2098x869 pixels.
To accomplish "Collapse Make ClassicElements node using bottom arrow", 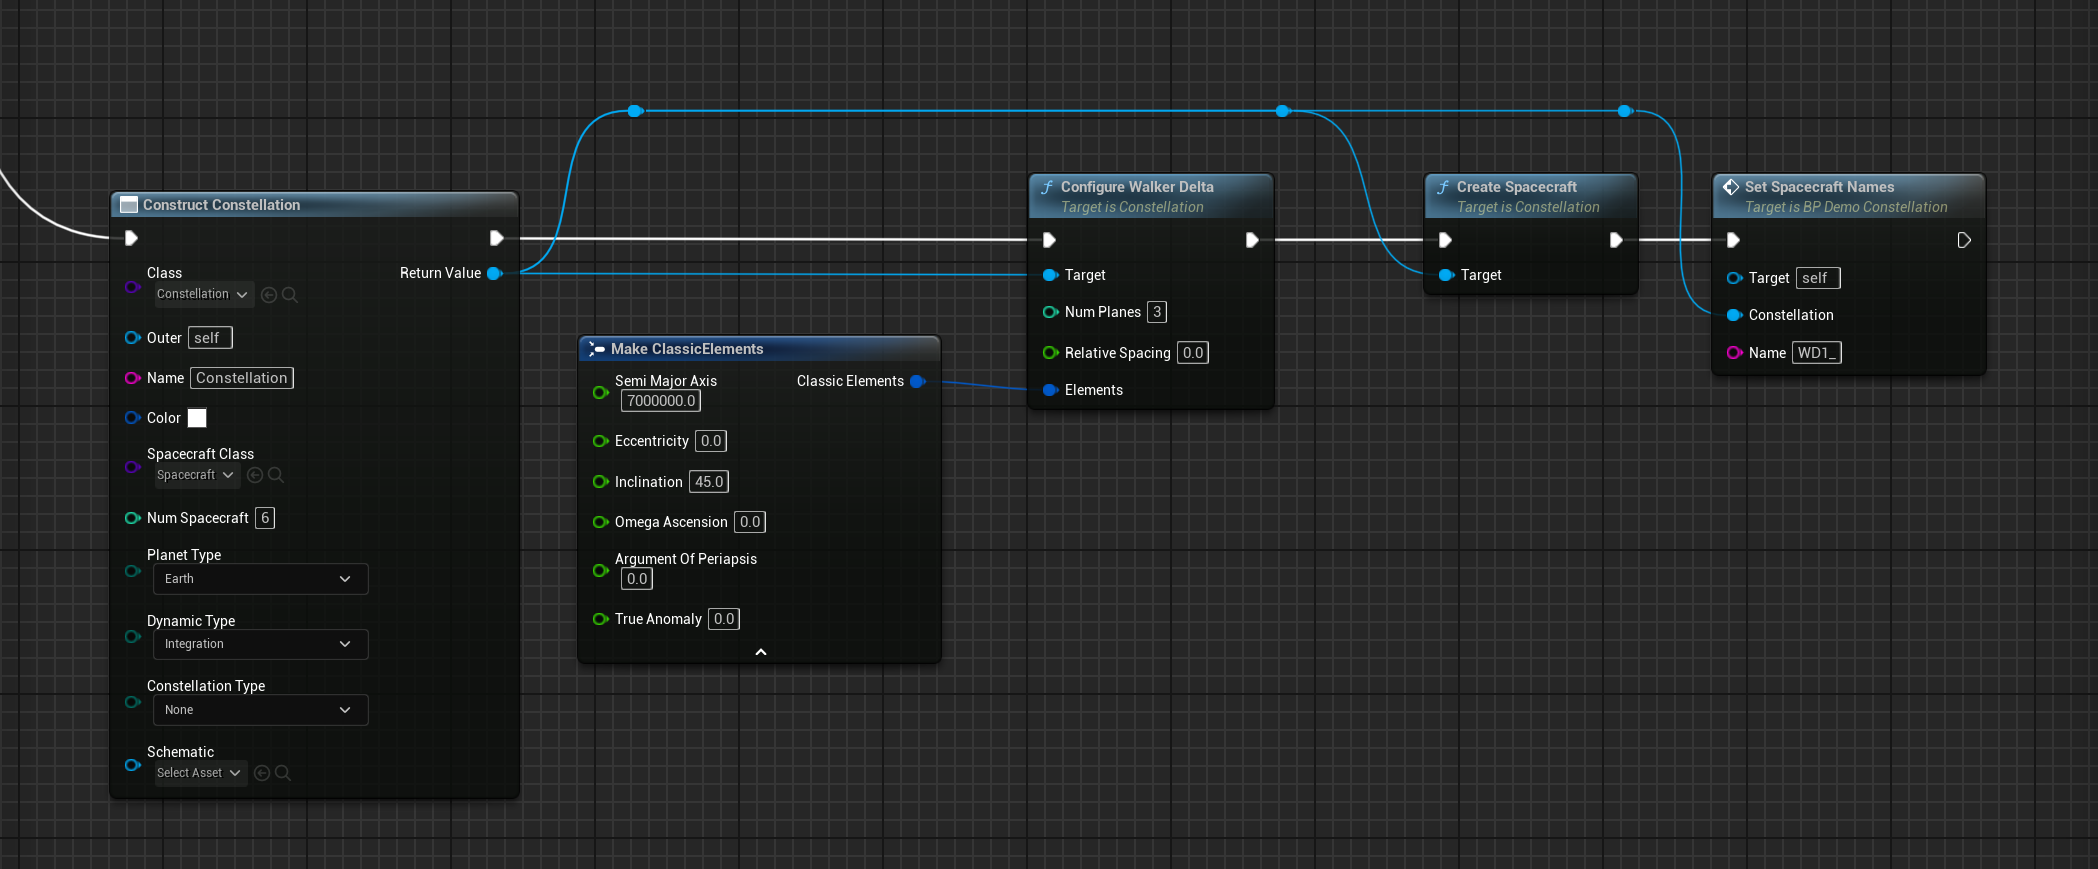I will click(x=760, y=652).
